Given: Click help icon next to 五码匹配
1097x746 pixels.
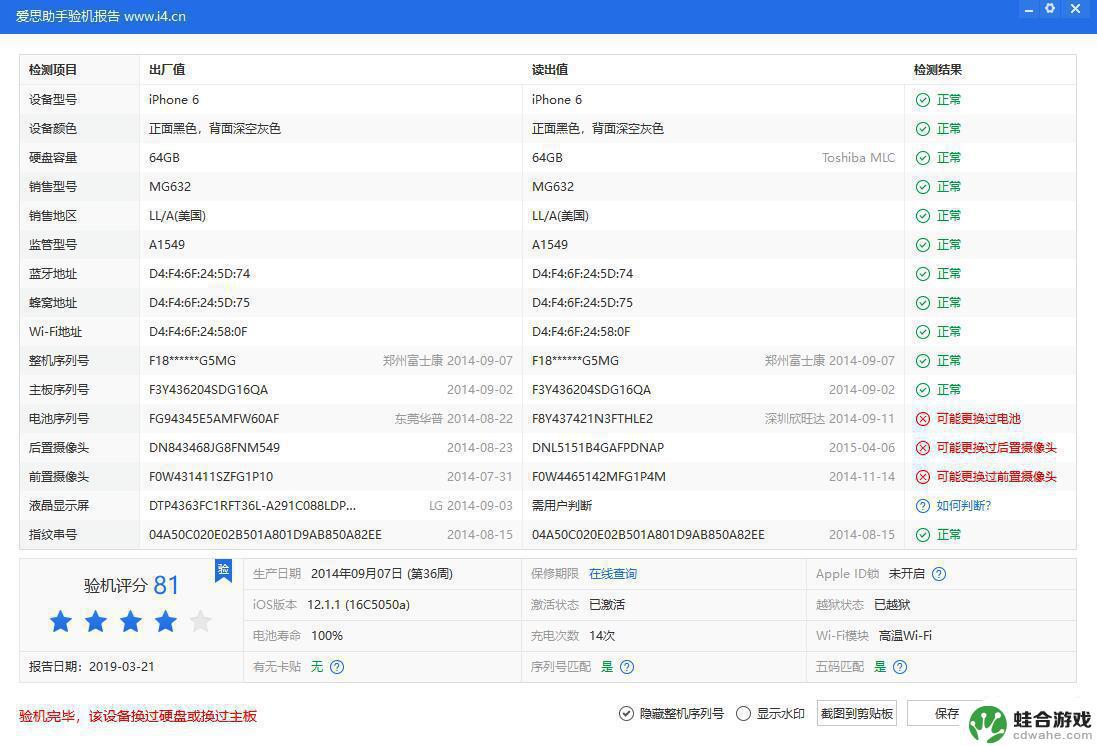Looking at the screenshot, I should coord(900,667).
